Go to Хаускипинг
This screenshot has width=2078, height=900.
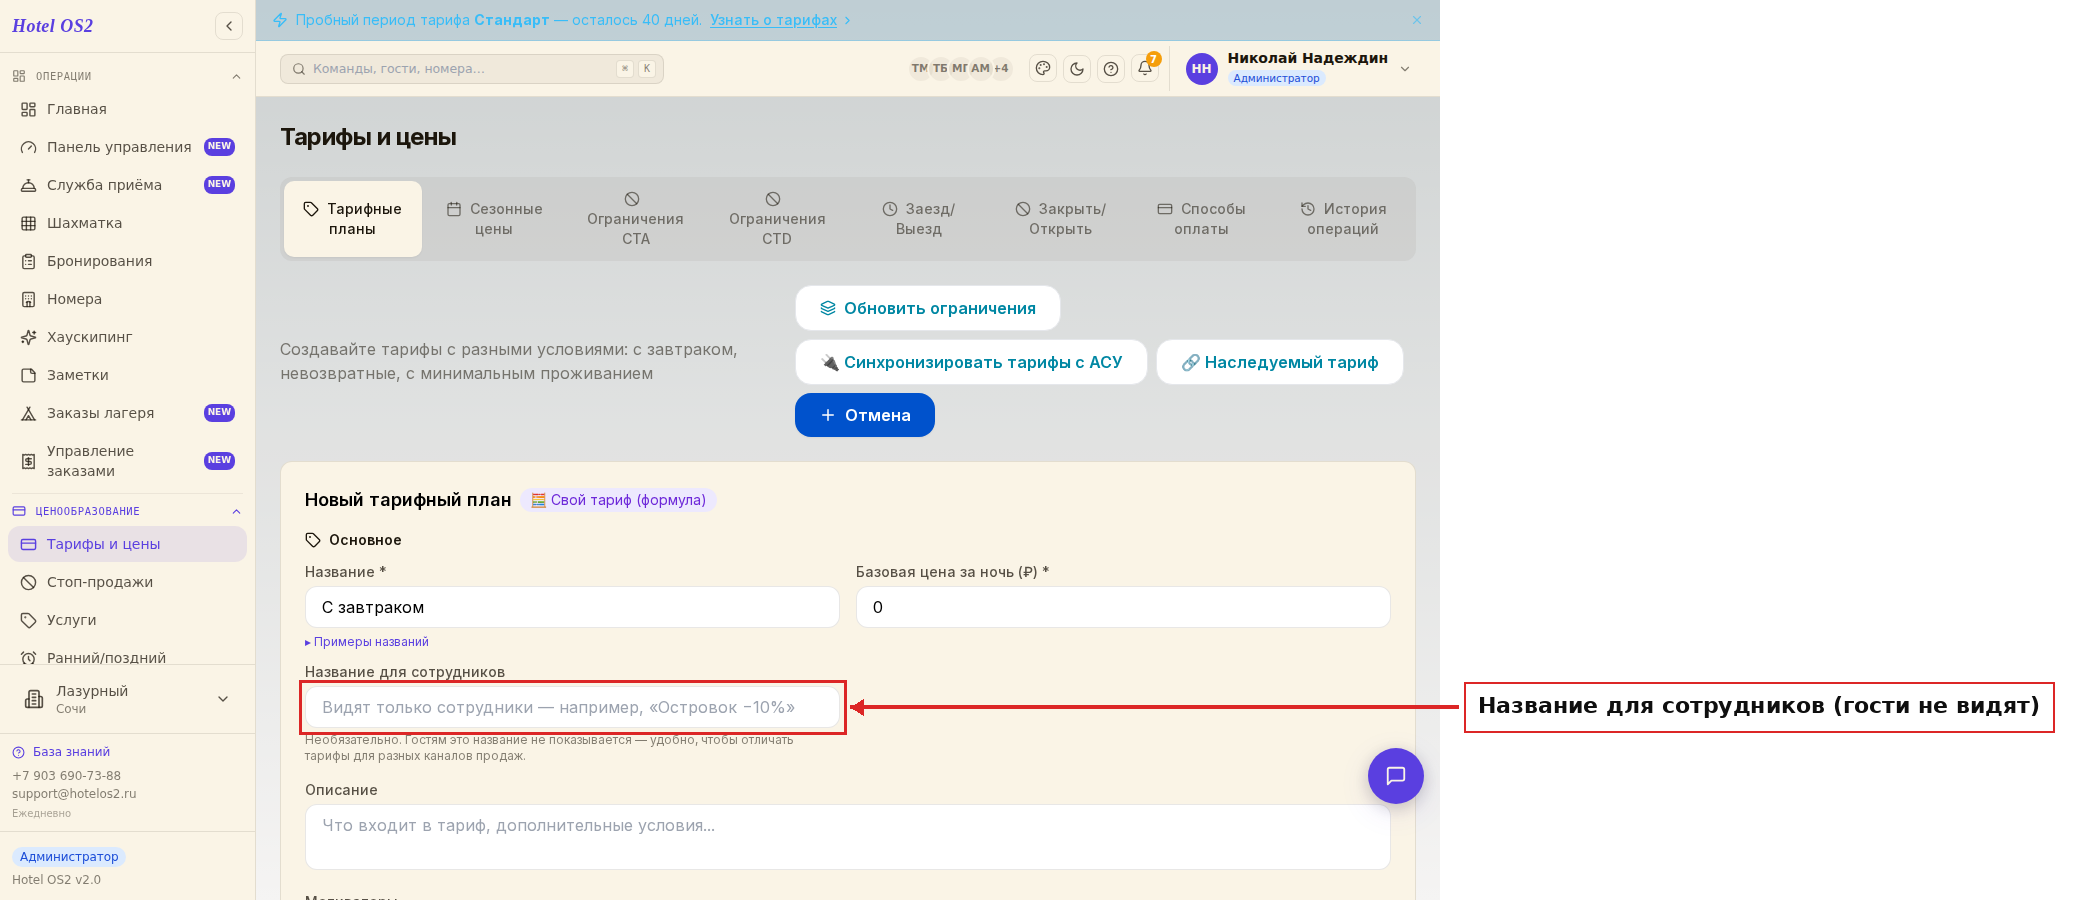pos(127,337)
